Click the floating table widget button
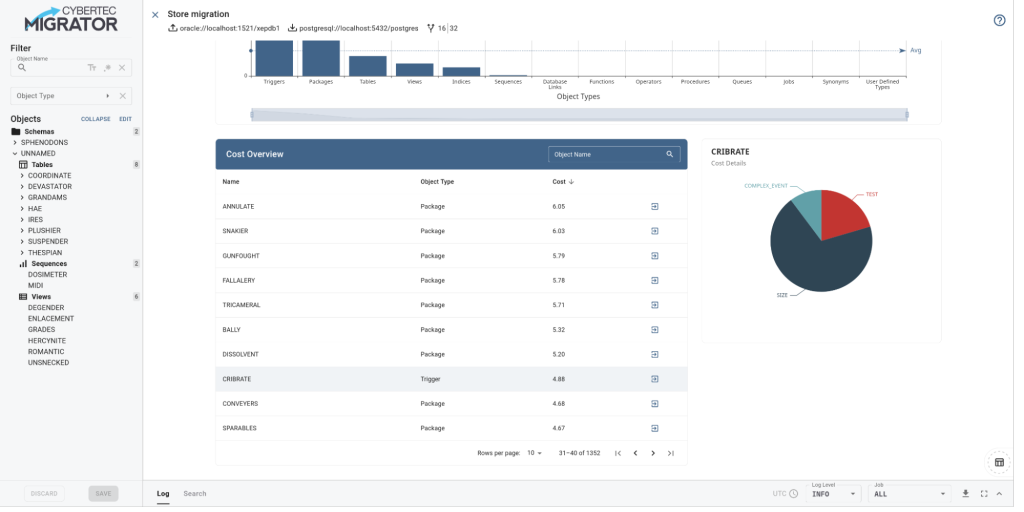 coord(997,462)
